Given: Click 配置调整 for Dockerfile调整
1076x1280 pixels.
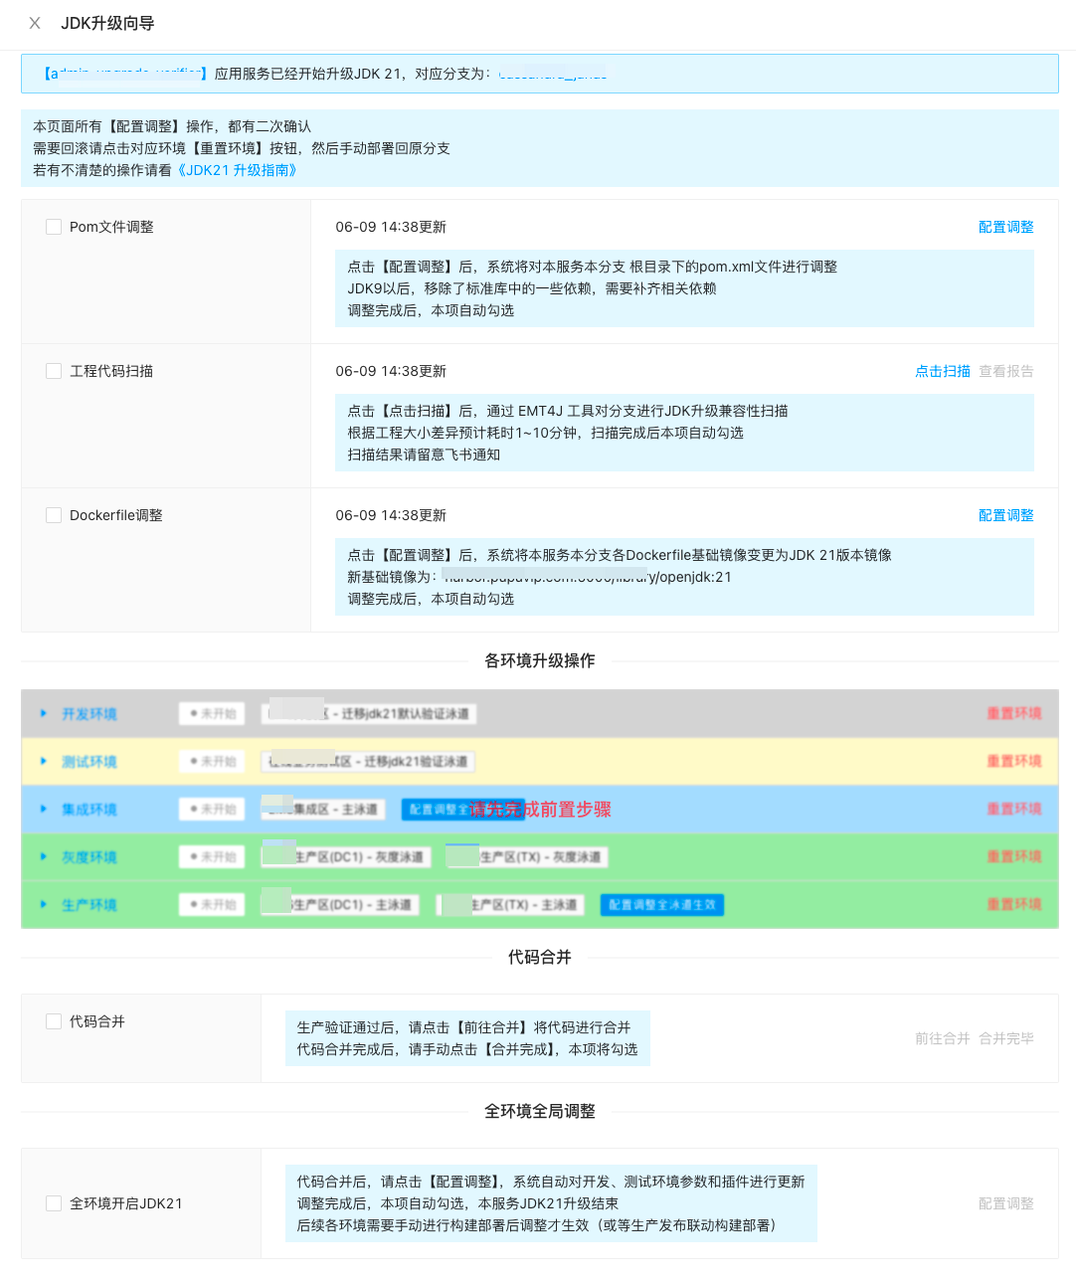Looking at the screenshot, I should (1005, 514).
